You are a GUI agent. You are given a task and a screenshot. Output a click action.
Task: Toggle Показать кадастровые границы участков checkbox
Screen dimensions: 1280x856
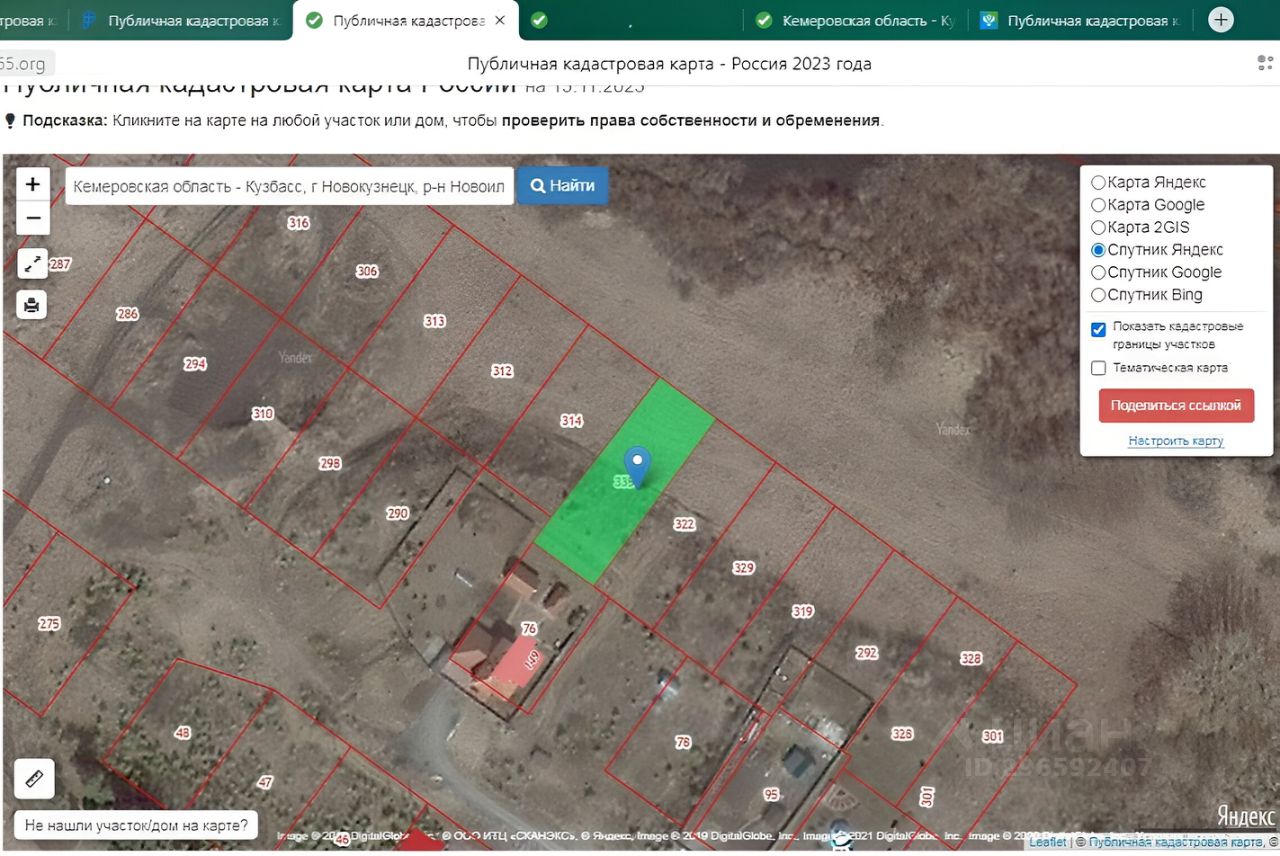(1098, 329)
